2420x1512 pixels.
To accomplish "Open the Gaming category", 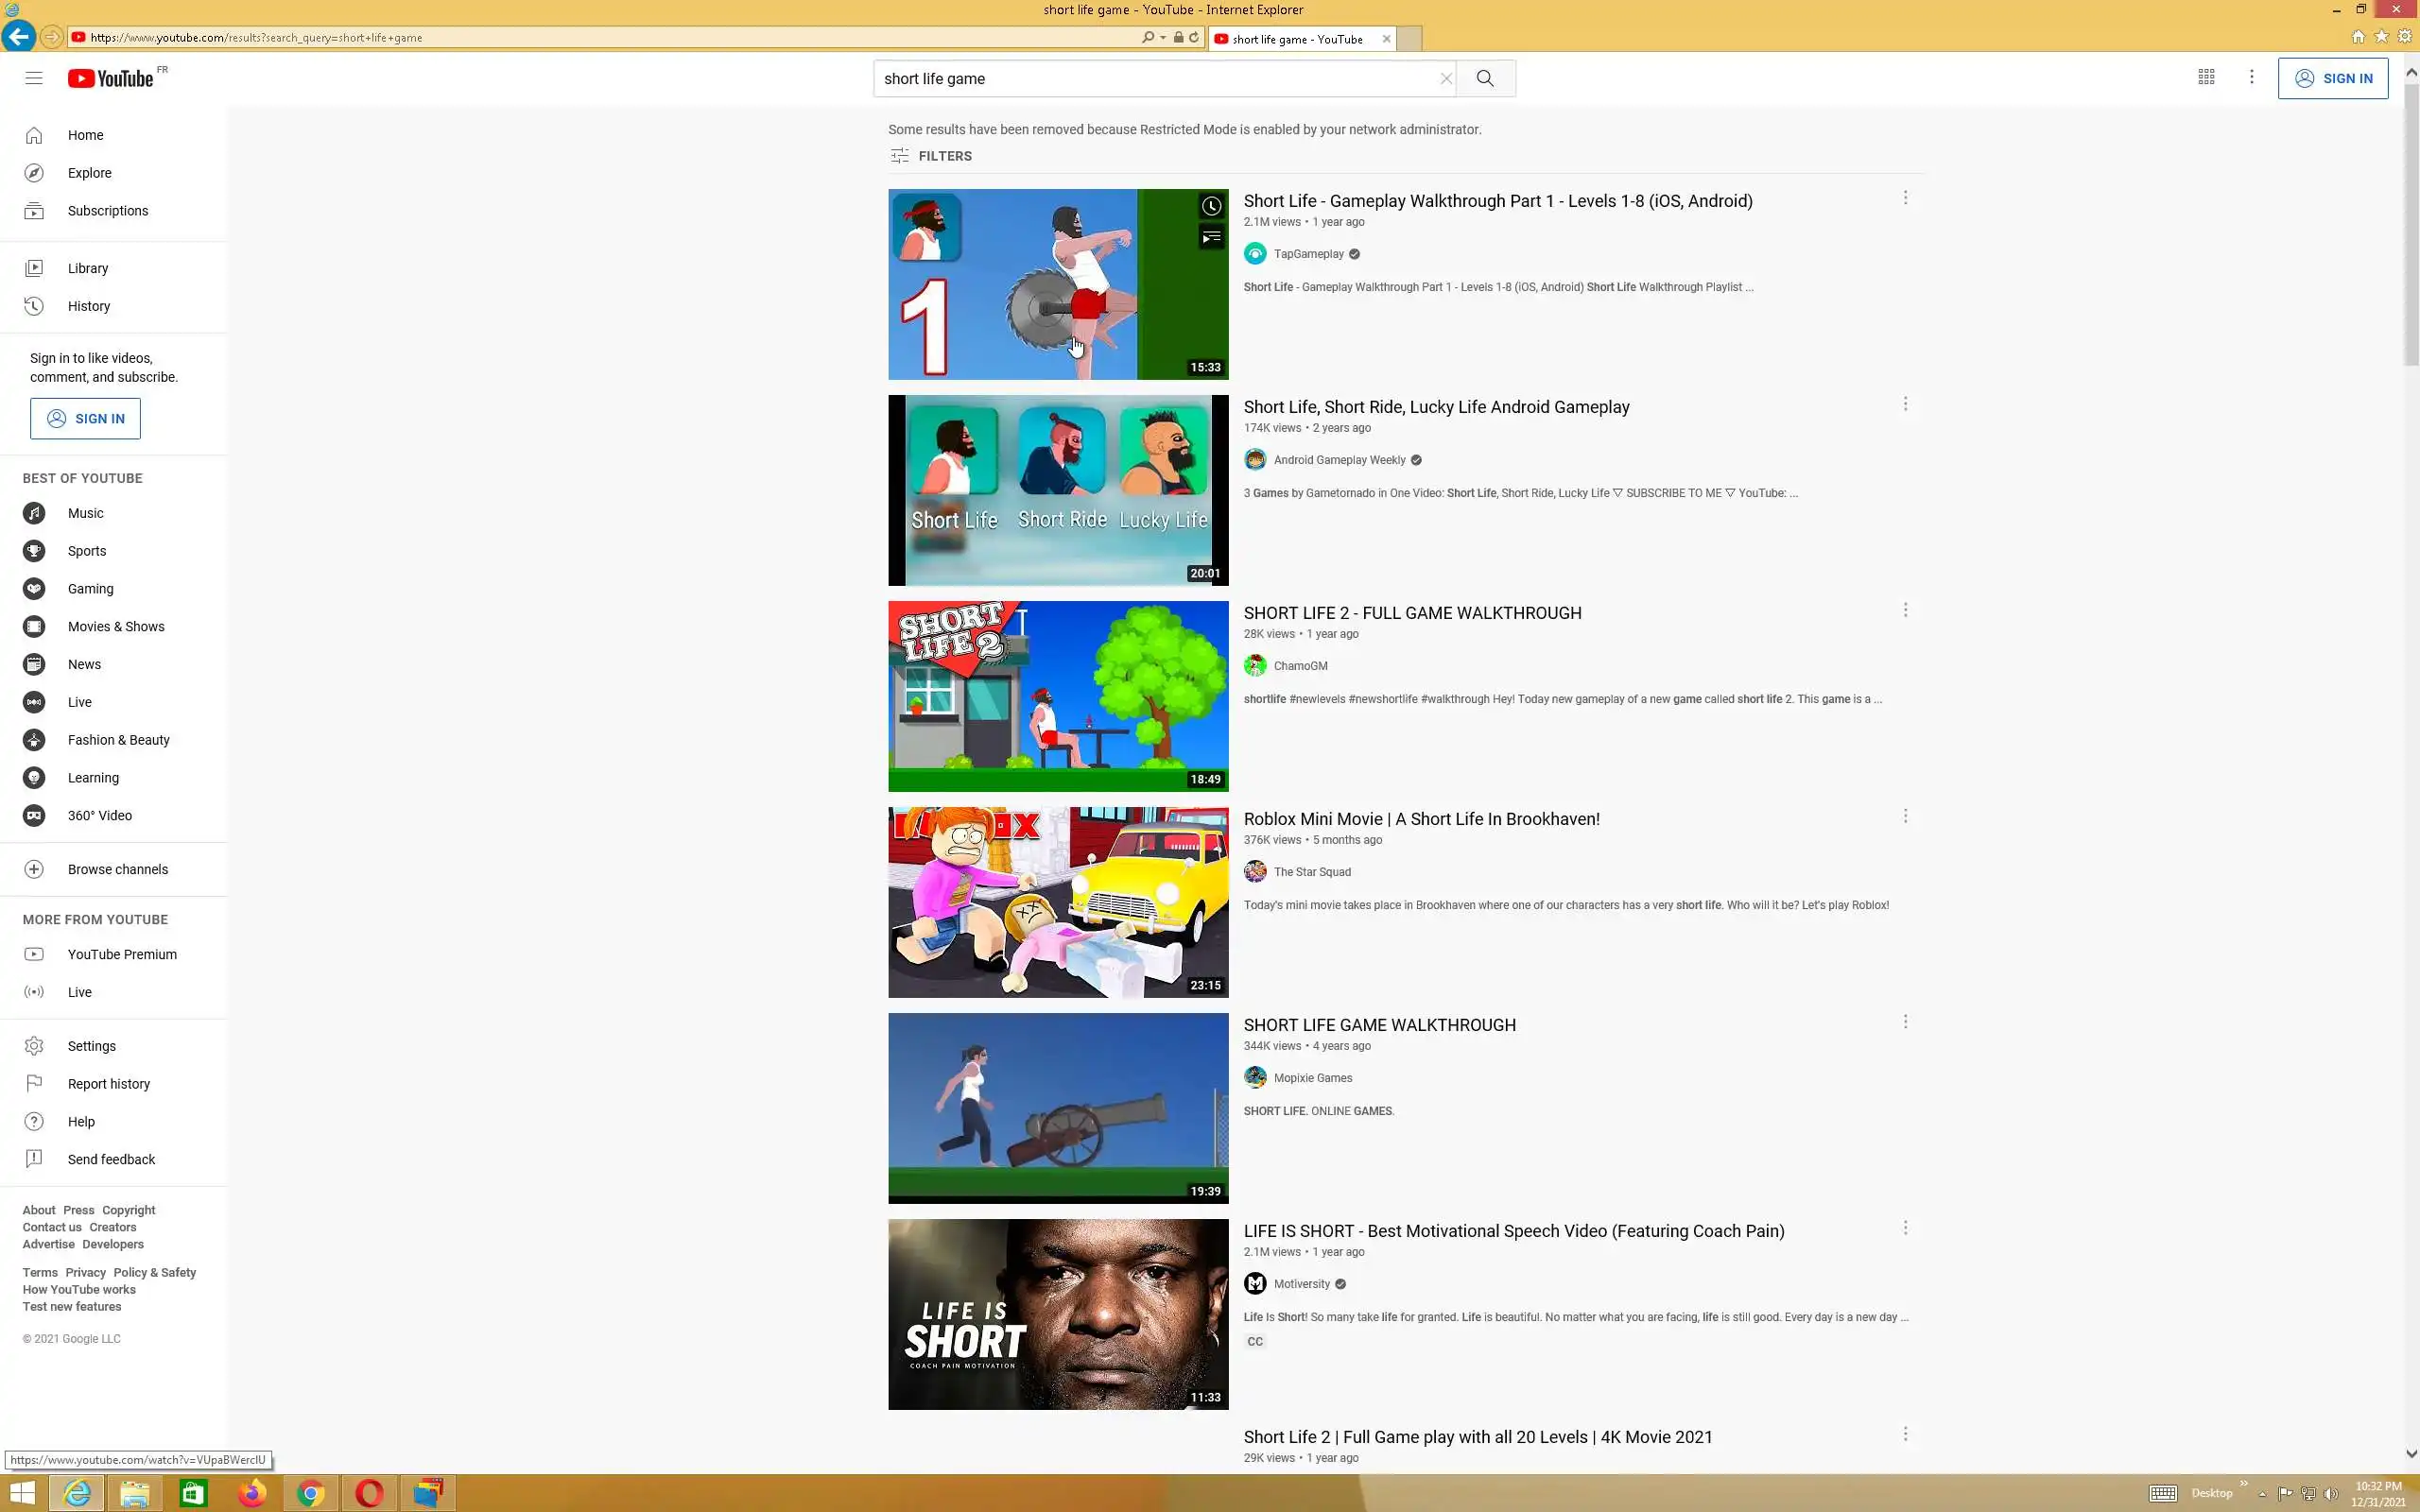I will click(x=90, y=589).
